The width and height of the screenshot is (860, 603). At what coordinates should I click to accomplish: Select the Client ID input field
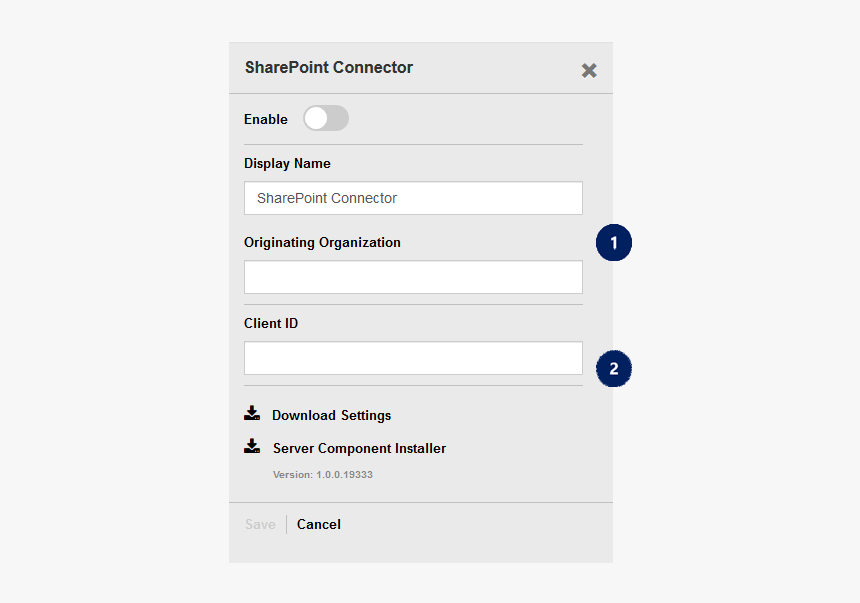(x=413, y=358)
